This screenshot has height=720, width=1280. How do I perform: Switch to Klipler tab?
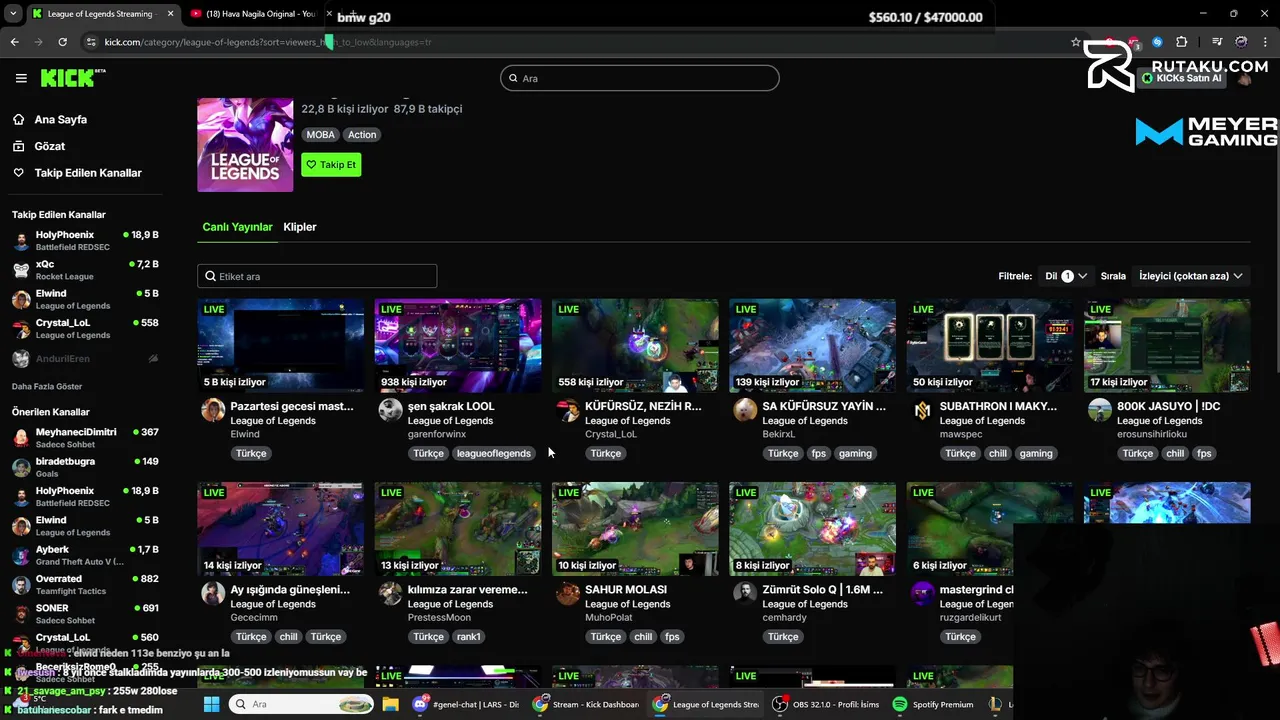(x=300, y=227)
